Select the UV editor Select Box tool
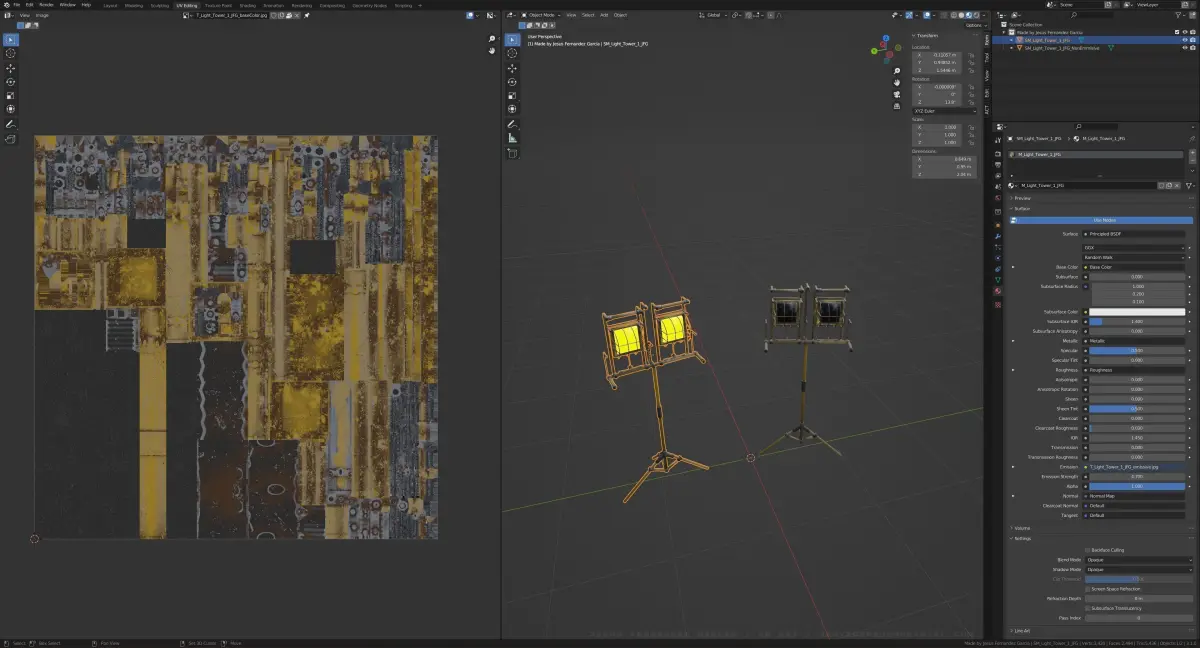The height and width of the screenshot is (648, 1200). coord(10,40)
